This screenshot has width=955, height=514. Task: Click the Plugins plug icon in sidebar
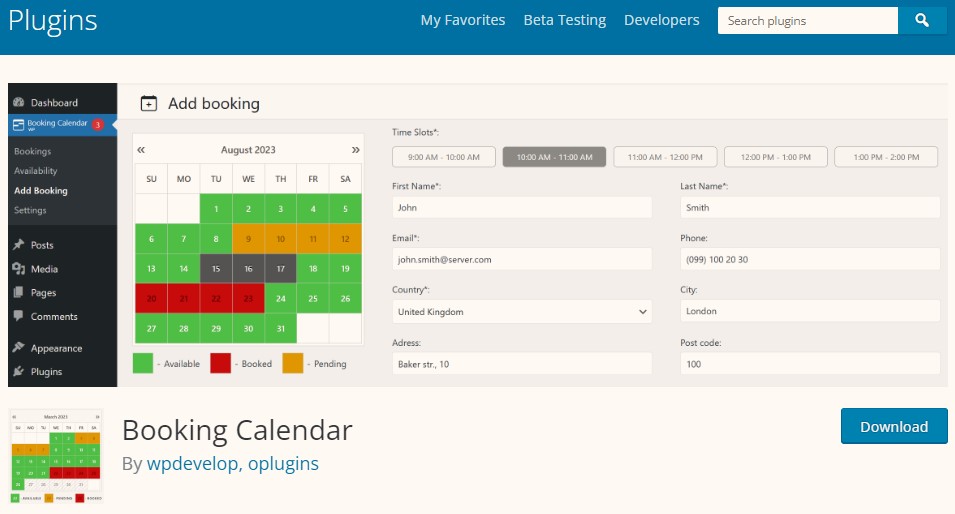point(19,371)
